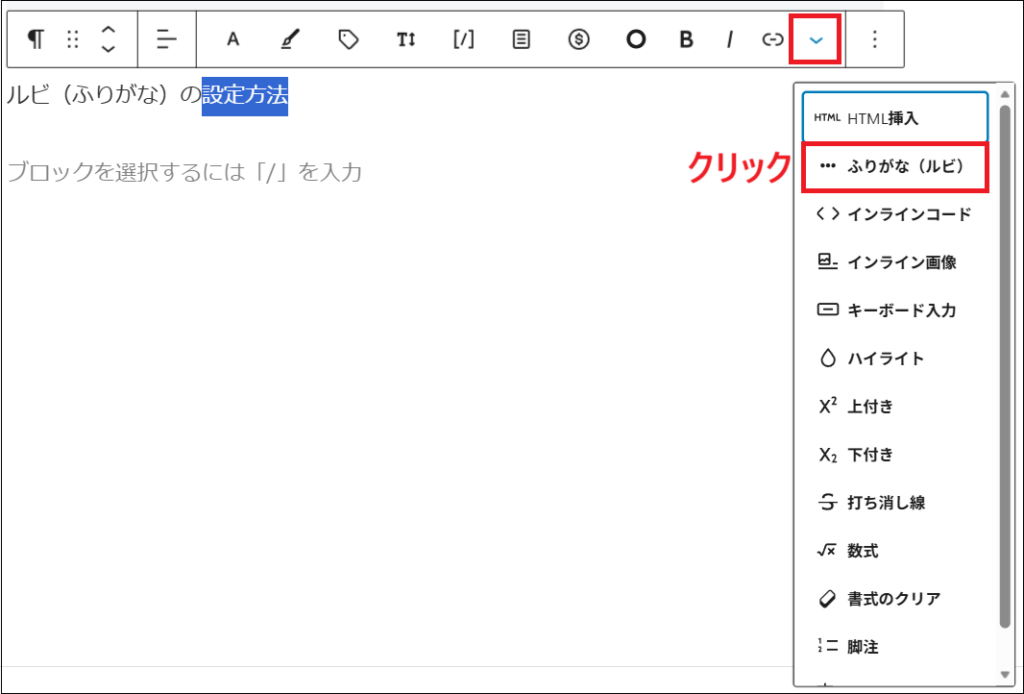Image resolution: width=1024 pixels, height=694 pixels.
Task: Select the paragraph block type icon
Action: pos(36,39)
